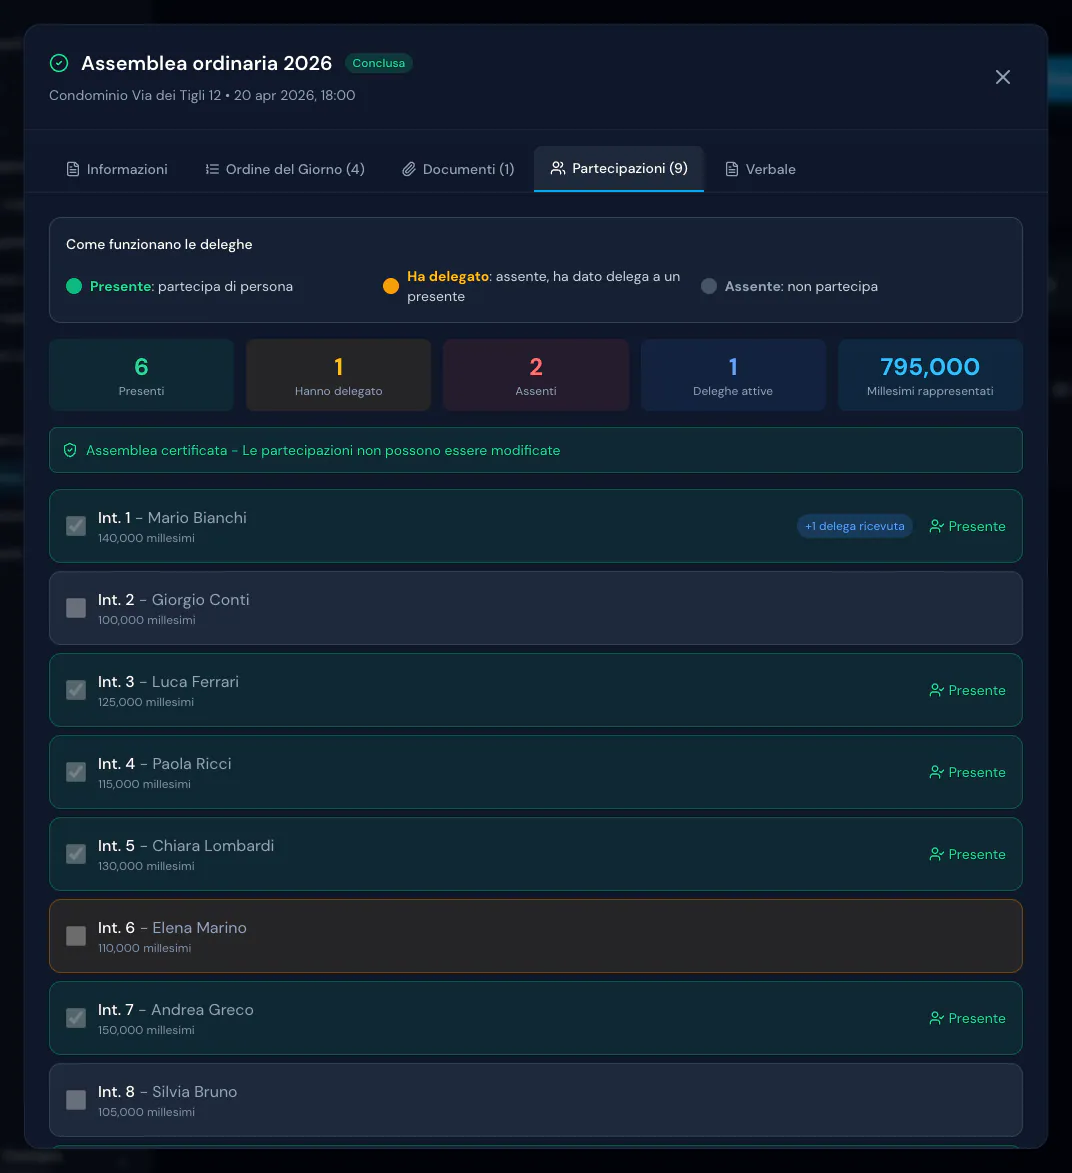Click the Conclusa status badge
The image size is (1072, 1173).
(x=379, y=63)
